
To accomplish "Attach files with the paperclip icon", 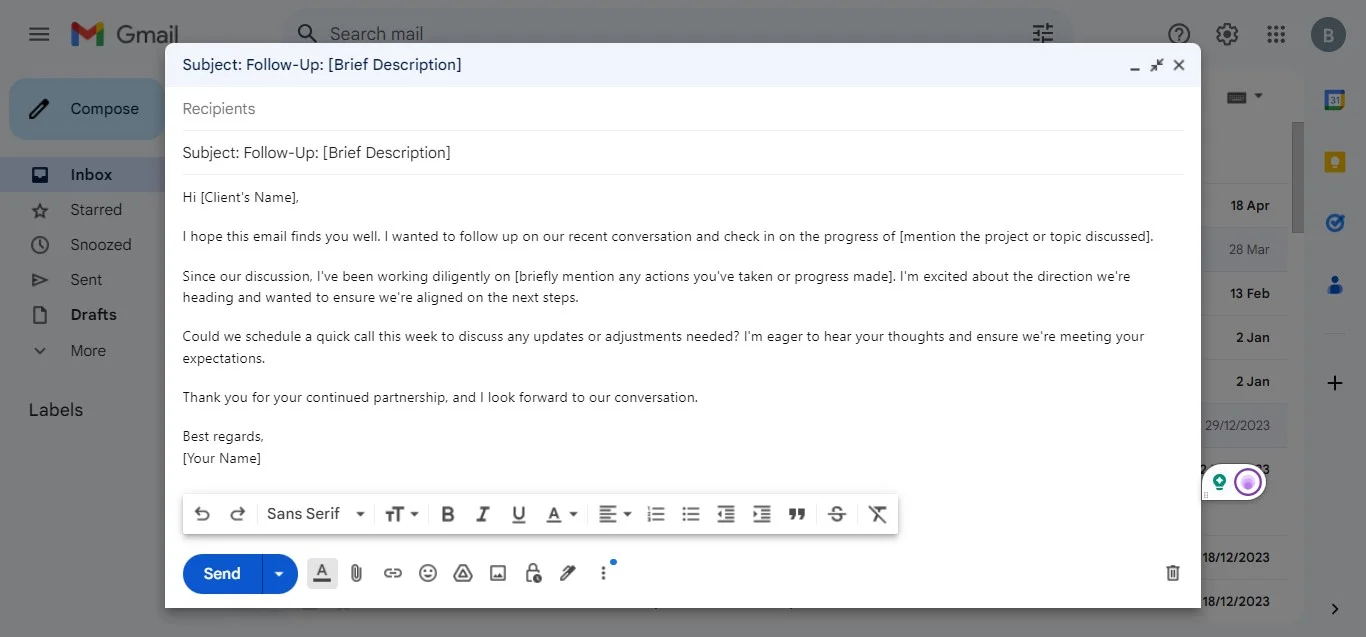I will coord(357,573).
